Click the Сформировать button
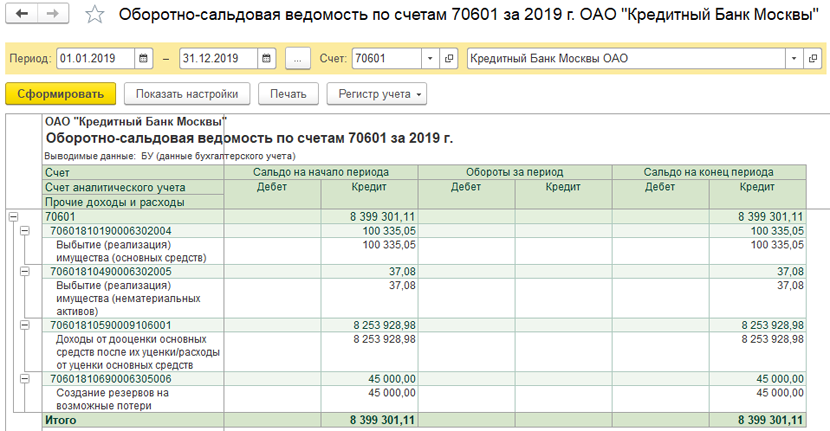 click(60, 95)
